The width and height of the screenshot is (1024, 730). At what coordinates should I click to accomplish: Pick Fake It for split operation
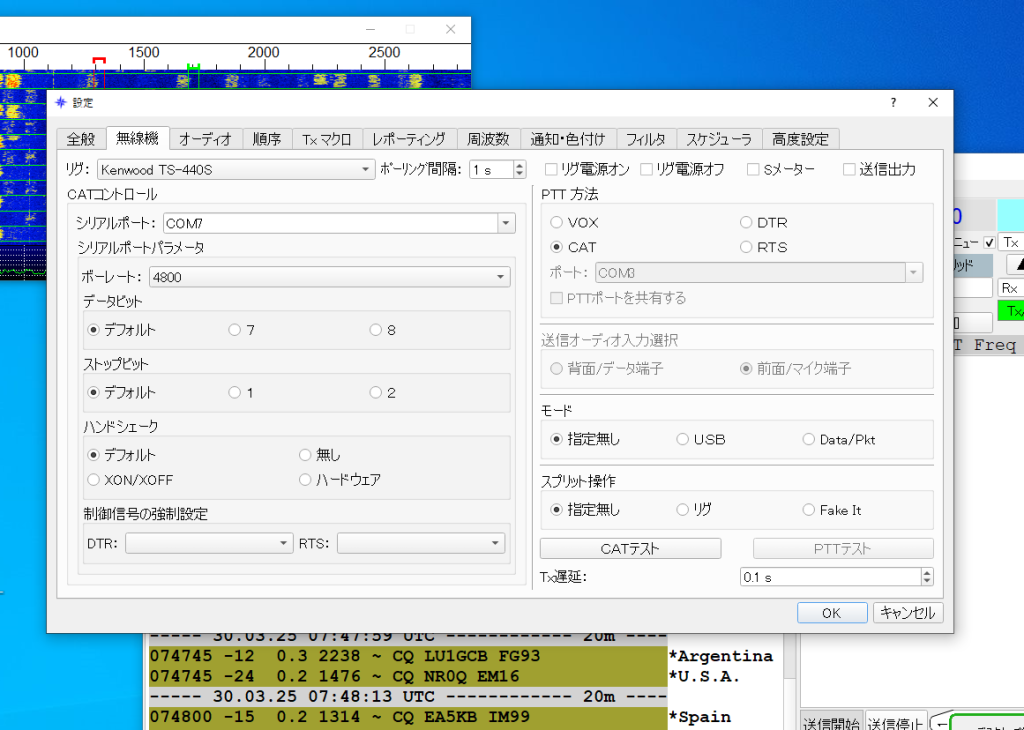coord(809,510)
